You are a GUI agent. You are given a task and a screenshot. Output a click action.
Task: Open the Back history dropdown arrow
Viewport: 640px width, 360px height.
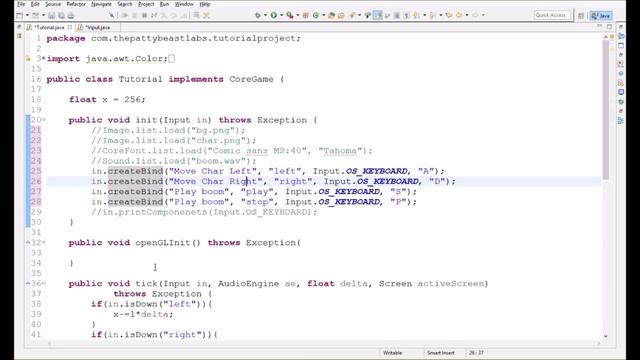[467, 15]
